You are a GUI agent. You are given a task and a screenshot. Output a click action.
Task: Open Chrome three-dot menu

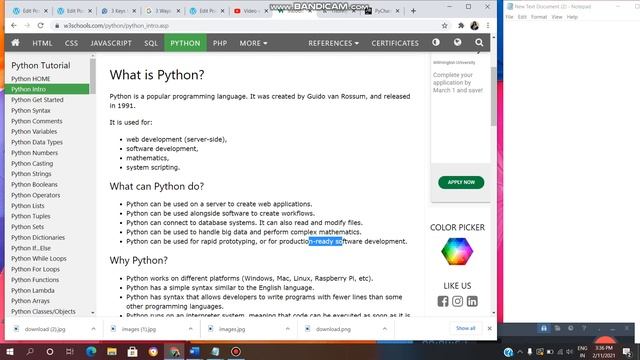click(488, 26)
